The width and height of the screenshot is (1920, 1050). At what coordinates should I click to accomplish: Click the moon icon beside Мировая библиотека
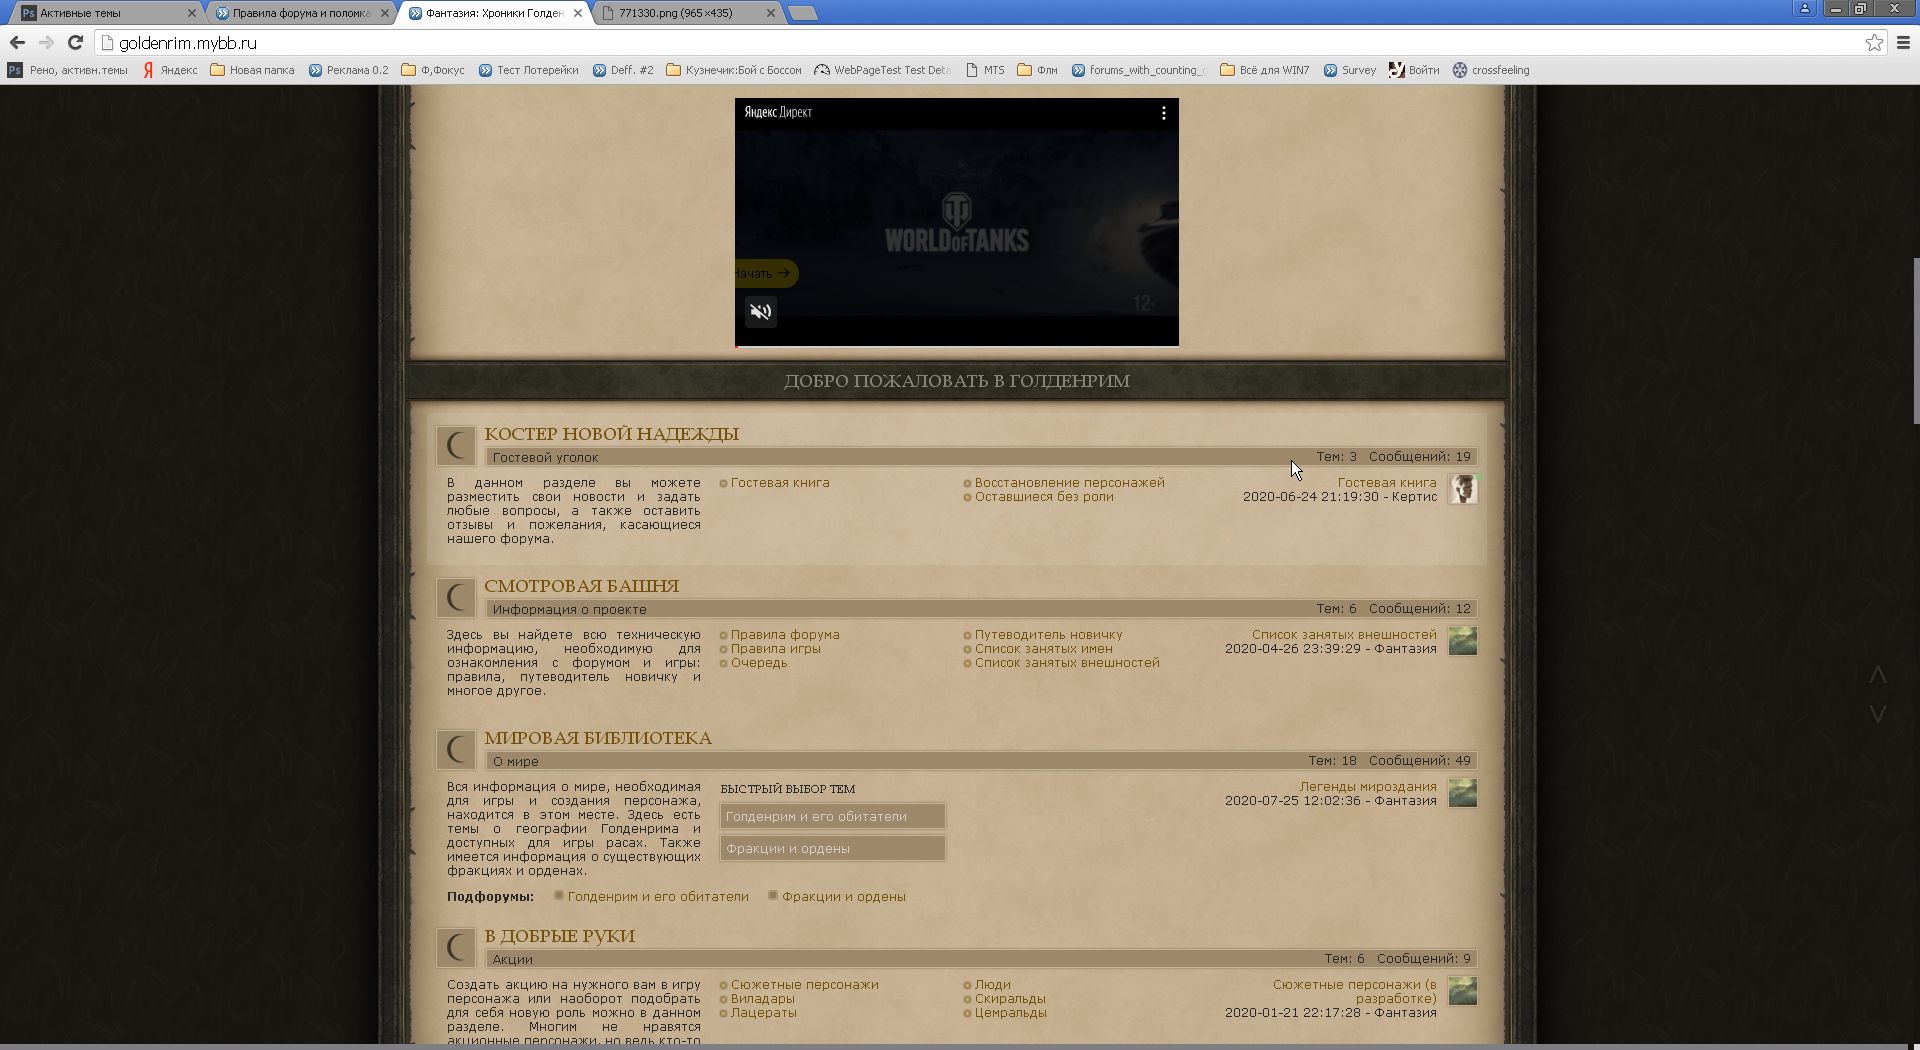(456, 749)
